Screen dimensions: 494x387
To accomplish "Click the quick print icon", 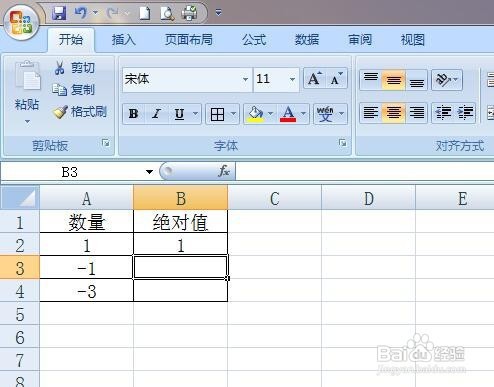I will click(189, 13).
